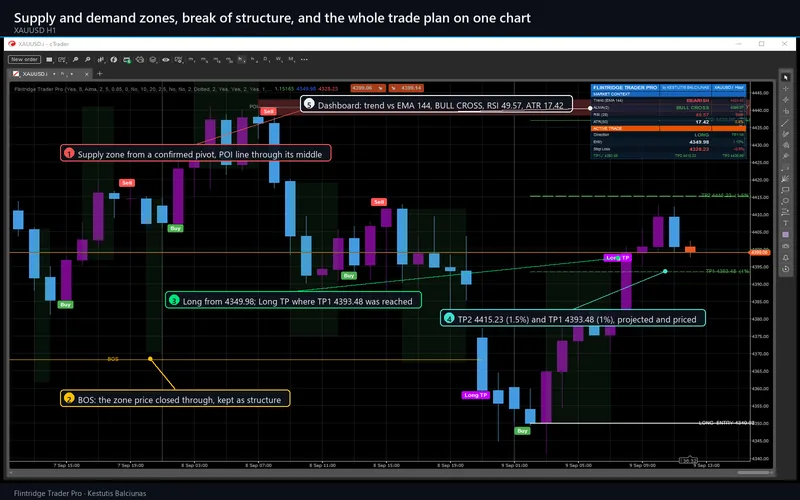Expand the timeframe dropdown on the chart tab

click(x=71, y=74)
